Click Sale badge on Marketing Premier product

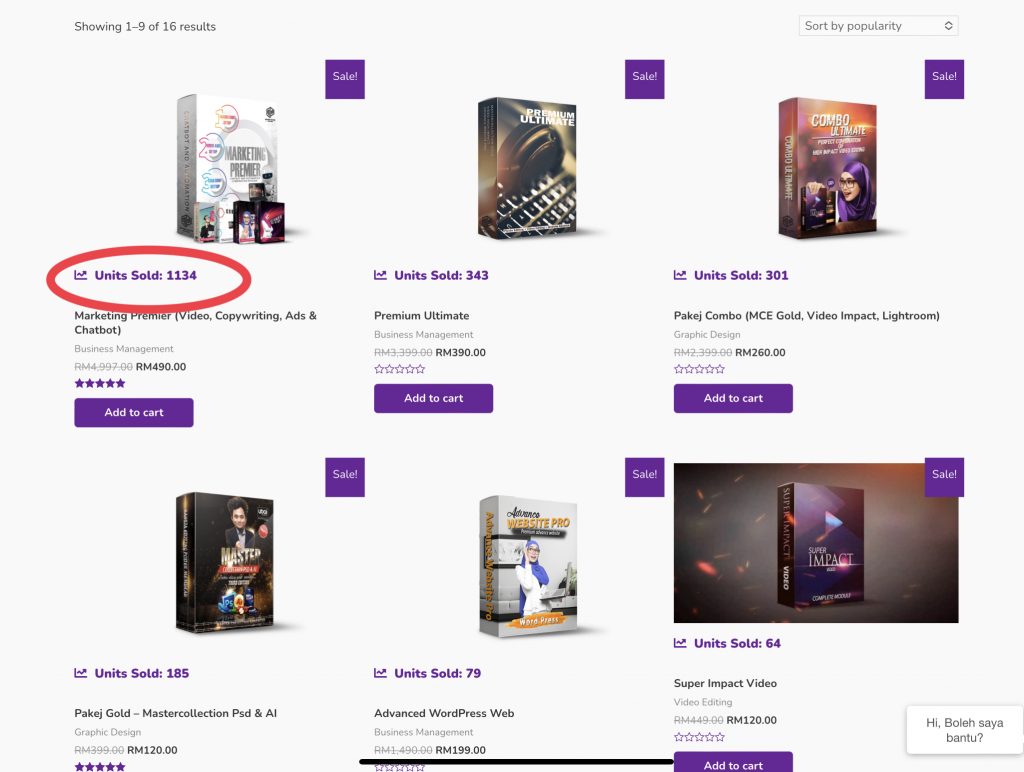point(345,78)
